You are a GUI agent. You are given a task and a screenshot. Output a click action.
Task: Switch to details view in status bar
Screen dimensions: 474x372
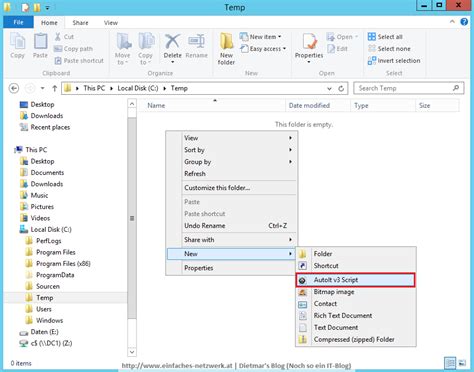[x=450, y=363]
